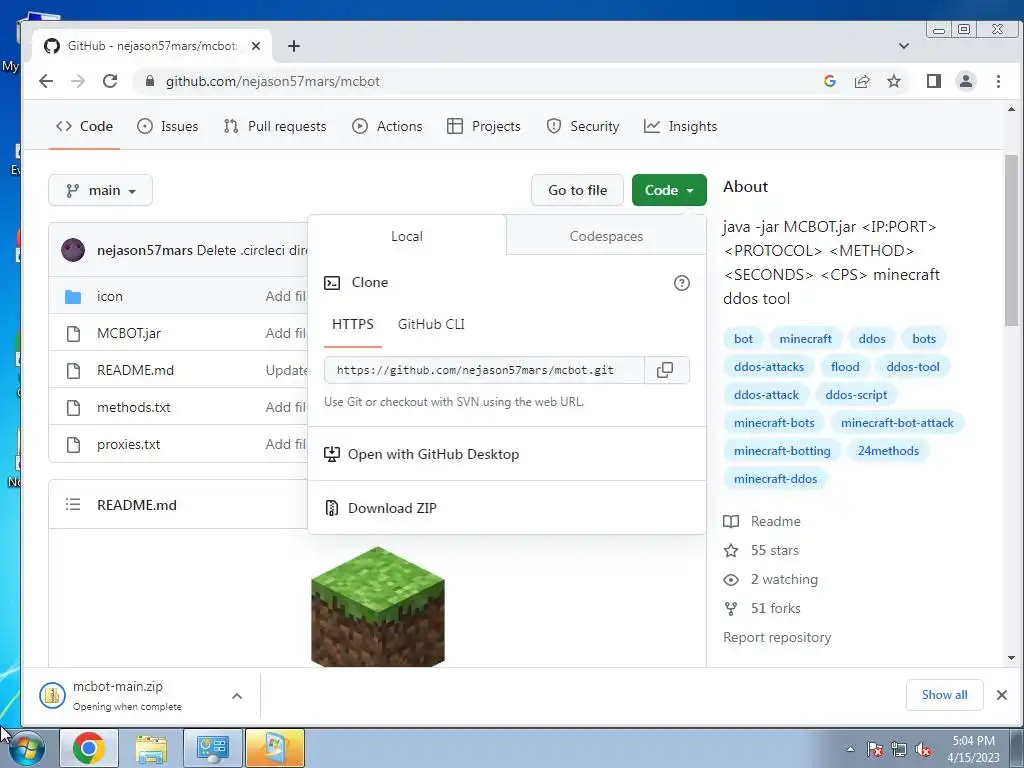This screenshot has width=1024, height=768.
Task: Open the Pull requests tab
Action: 274,126
